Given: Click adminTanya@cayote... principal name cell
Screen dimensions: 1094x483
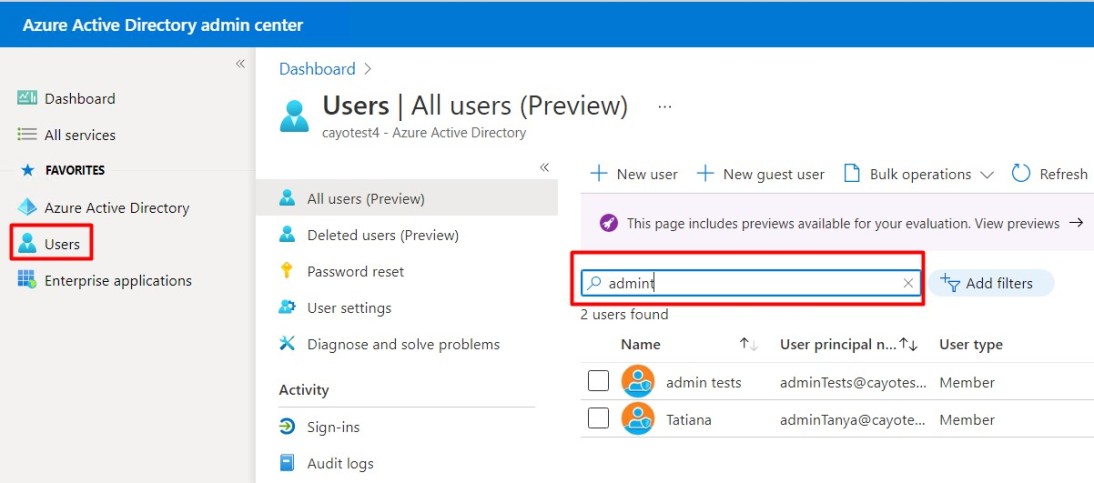Looking at the screenshot, I should pos(853,419).
